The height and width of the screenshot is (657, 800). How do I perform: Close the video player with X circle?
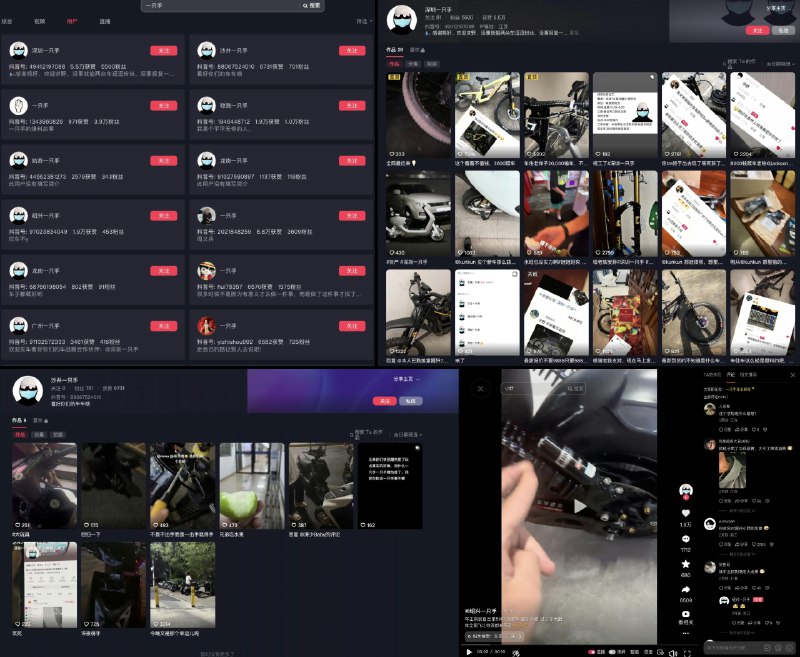(480, 389)
